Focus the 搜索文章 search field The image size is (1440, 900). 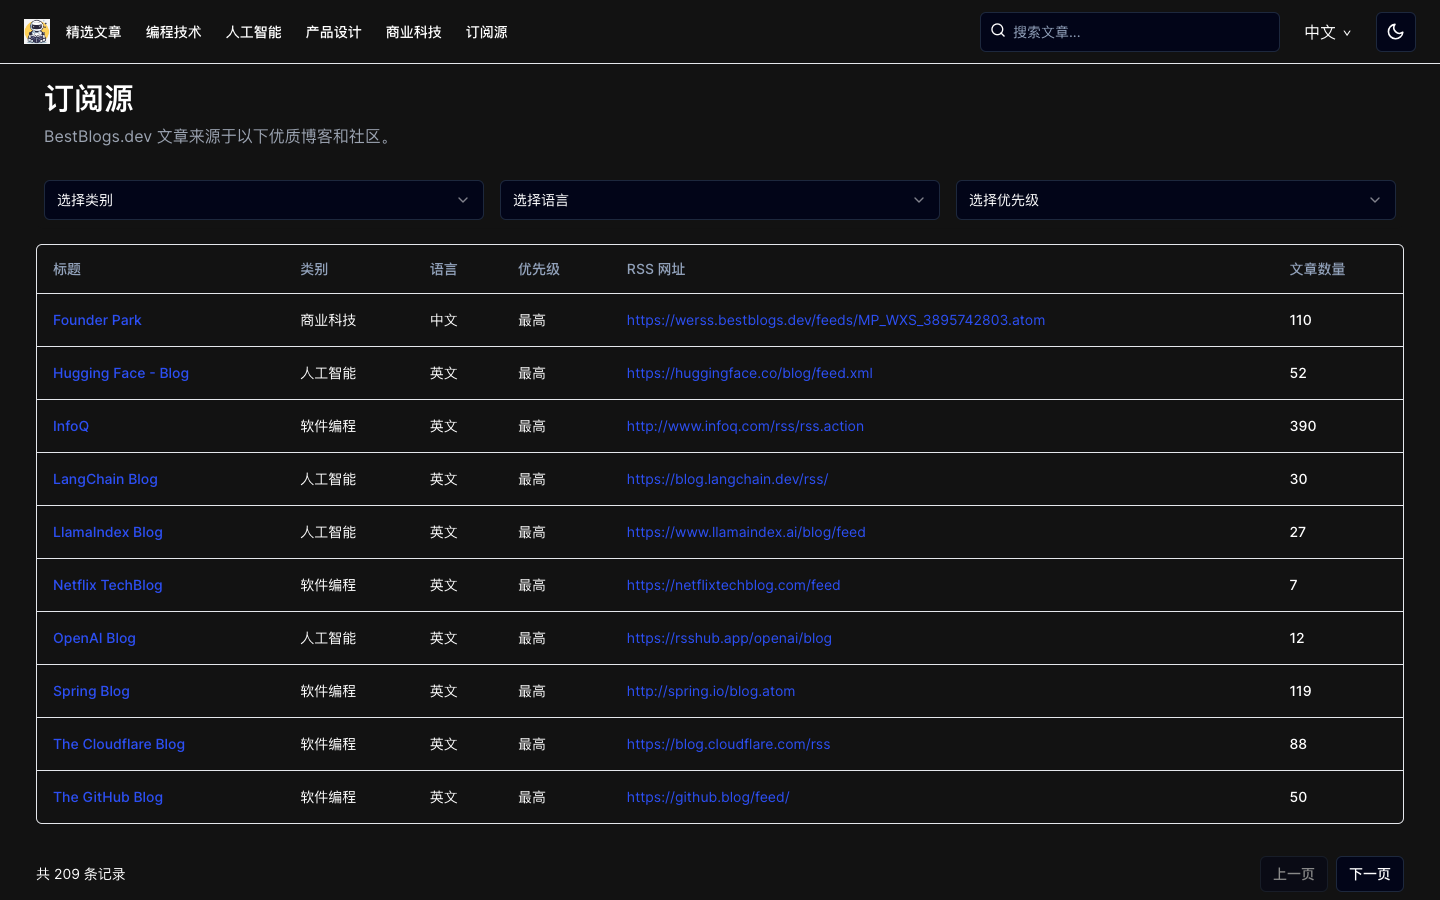point(1140,32)
